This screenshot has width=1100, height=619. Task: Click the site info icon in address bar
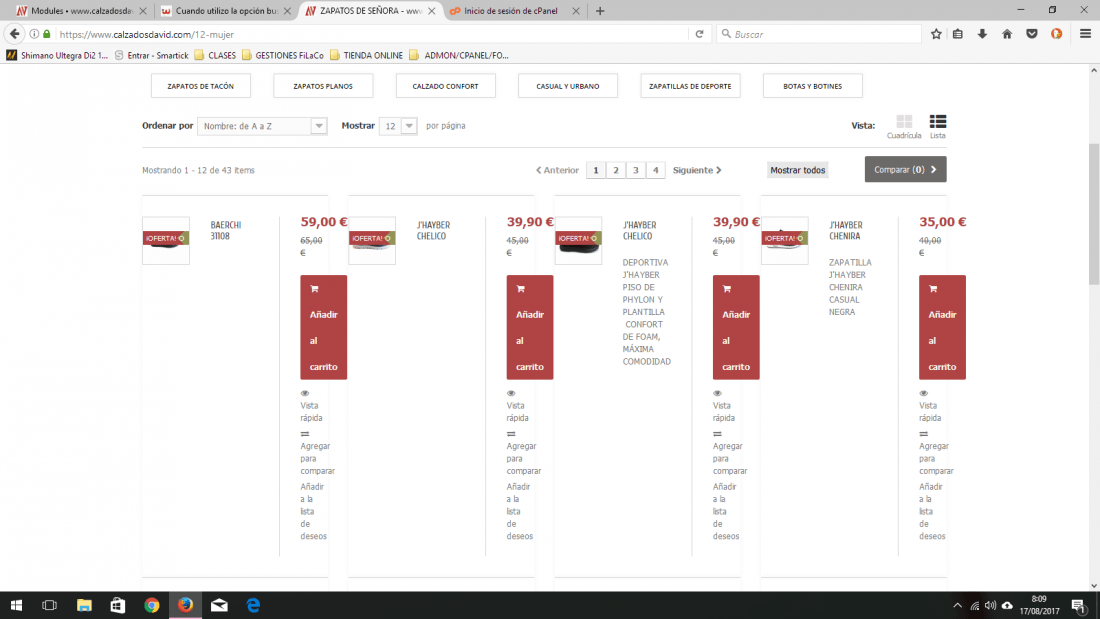[34, 34]
